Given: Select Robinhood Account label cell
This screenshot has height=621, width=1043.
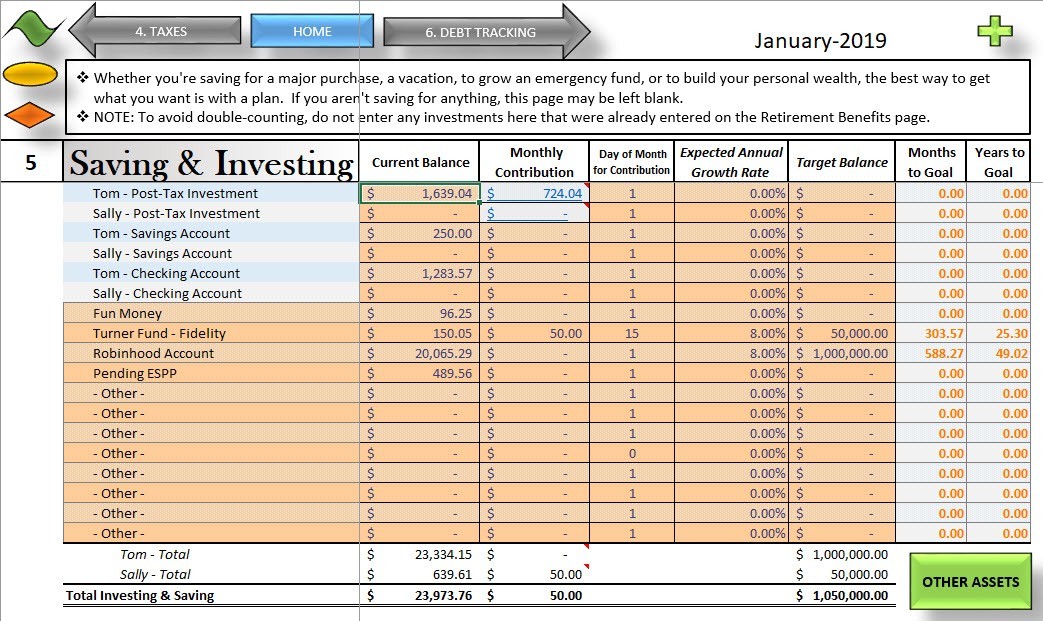Looking at the screenshot, I should (212, 353).
